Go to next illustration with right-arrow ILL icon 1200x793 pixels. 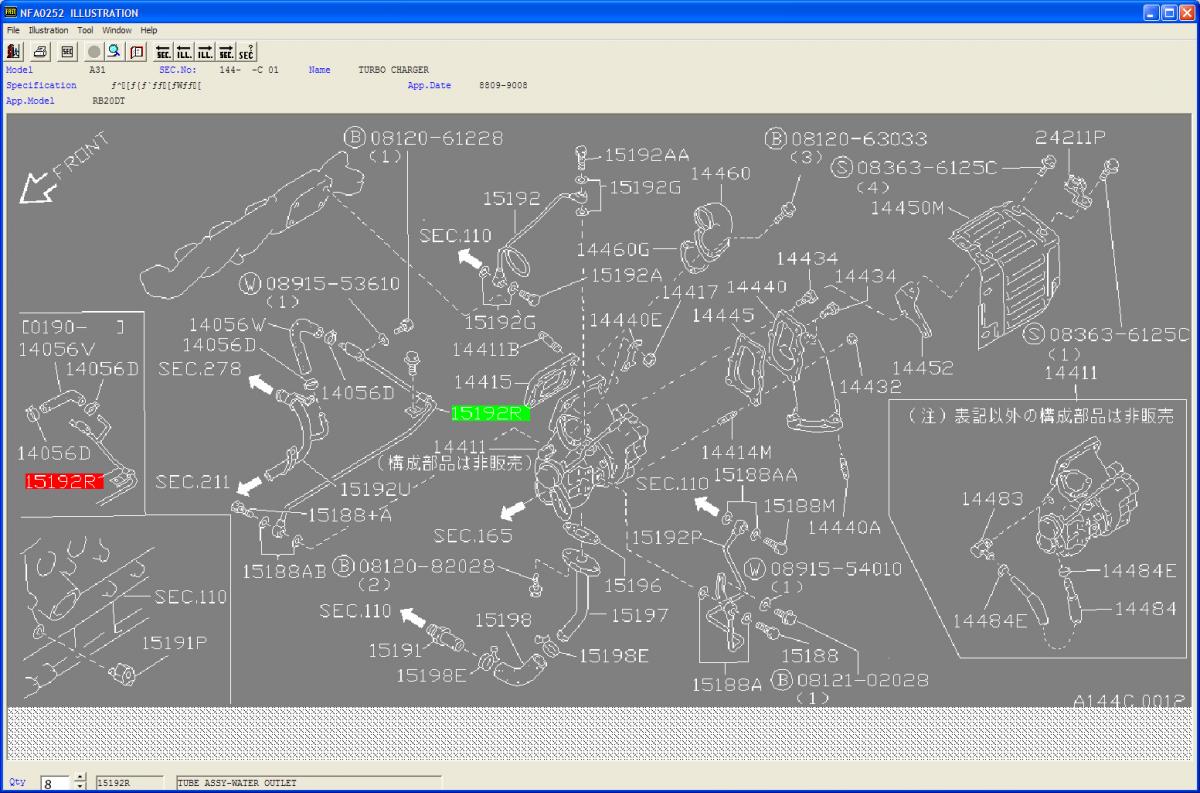point(205,51)
